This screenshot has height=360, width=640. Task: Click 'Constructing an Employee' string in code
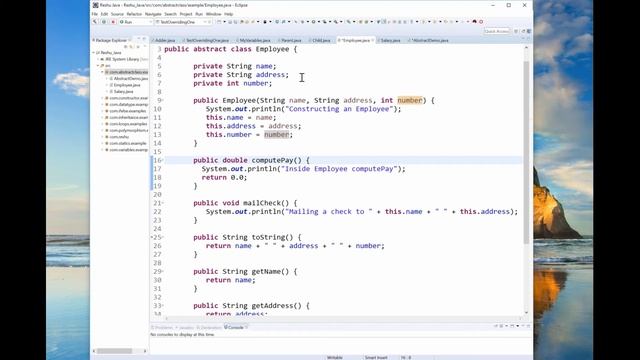(339, 109)
